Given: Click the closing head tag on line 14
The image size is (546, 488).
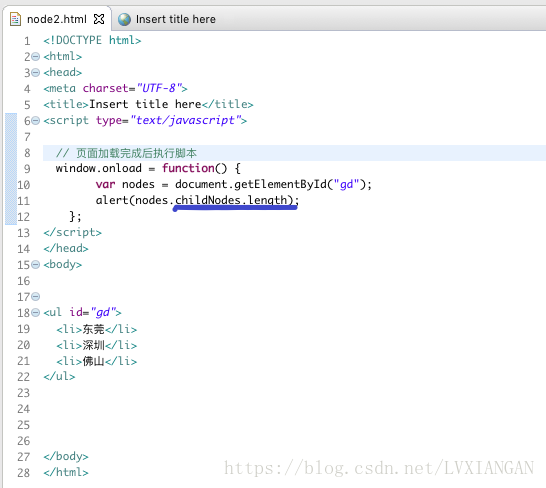Looking at the screenshot, I should pyautogui.click(x=66, y=248).
